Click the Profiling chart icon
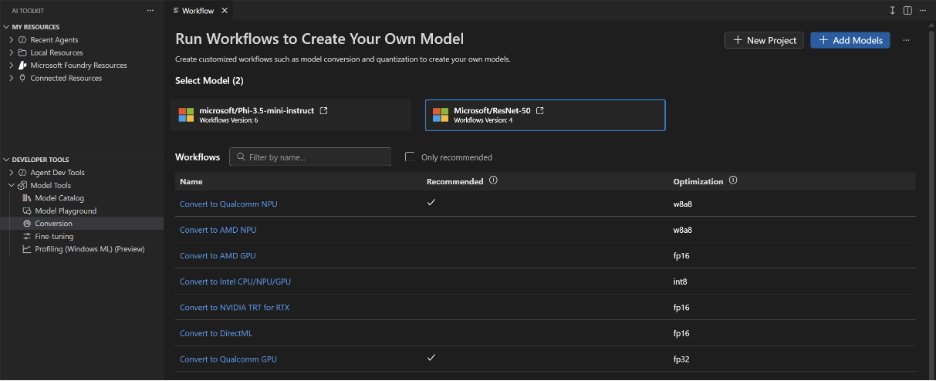 (x=27, y=249)
